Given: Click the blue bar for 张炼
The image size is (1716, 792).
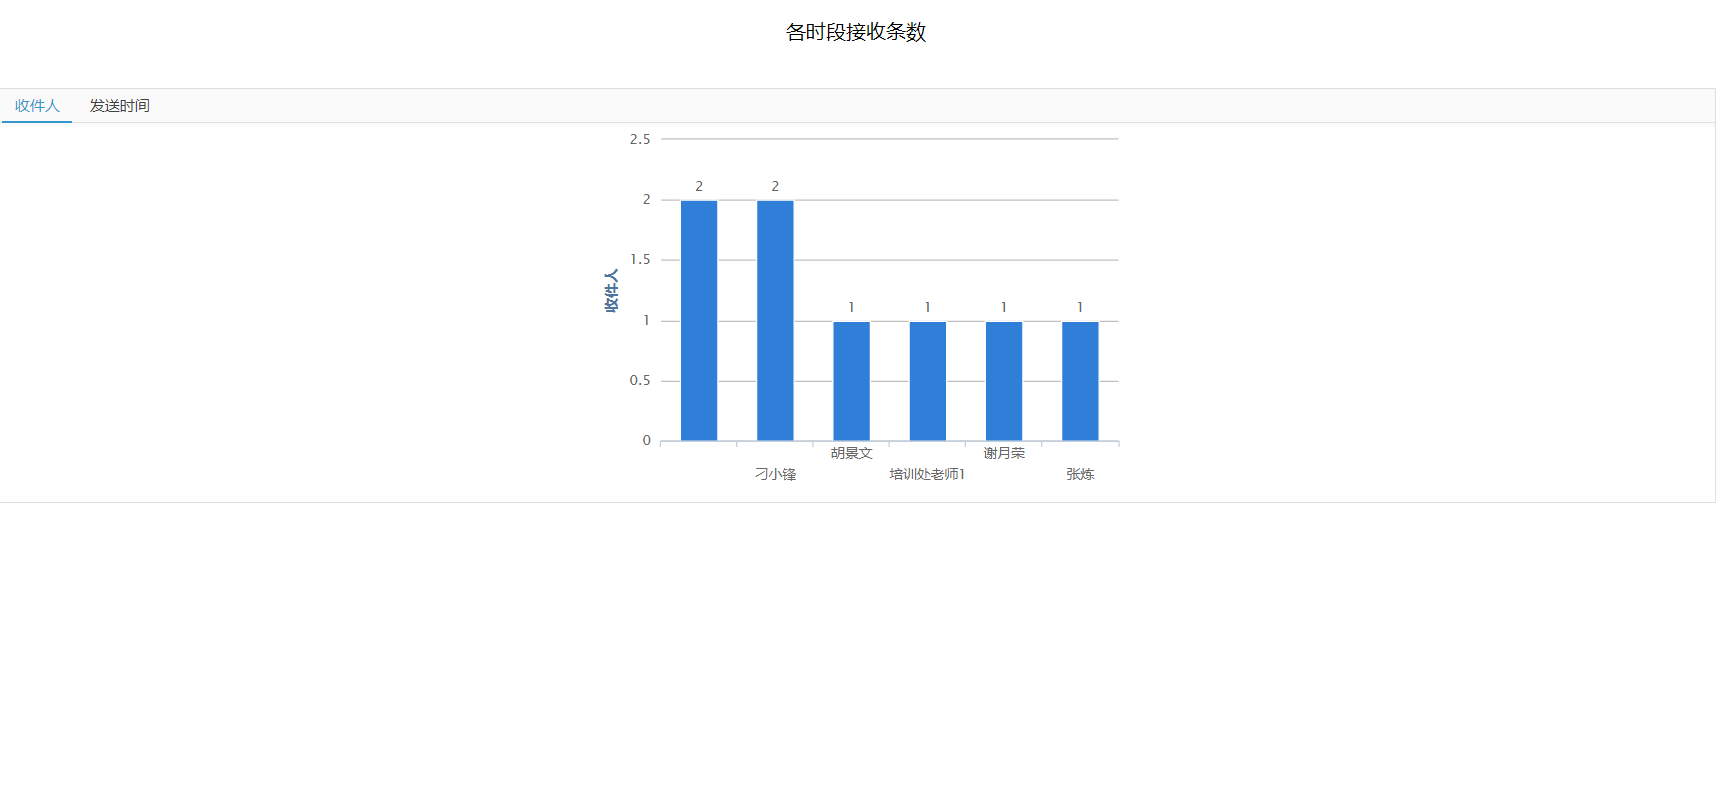Looking at the screenshot, I should (1080, 381).
